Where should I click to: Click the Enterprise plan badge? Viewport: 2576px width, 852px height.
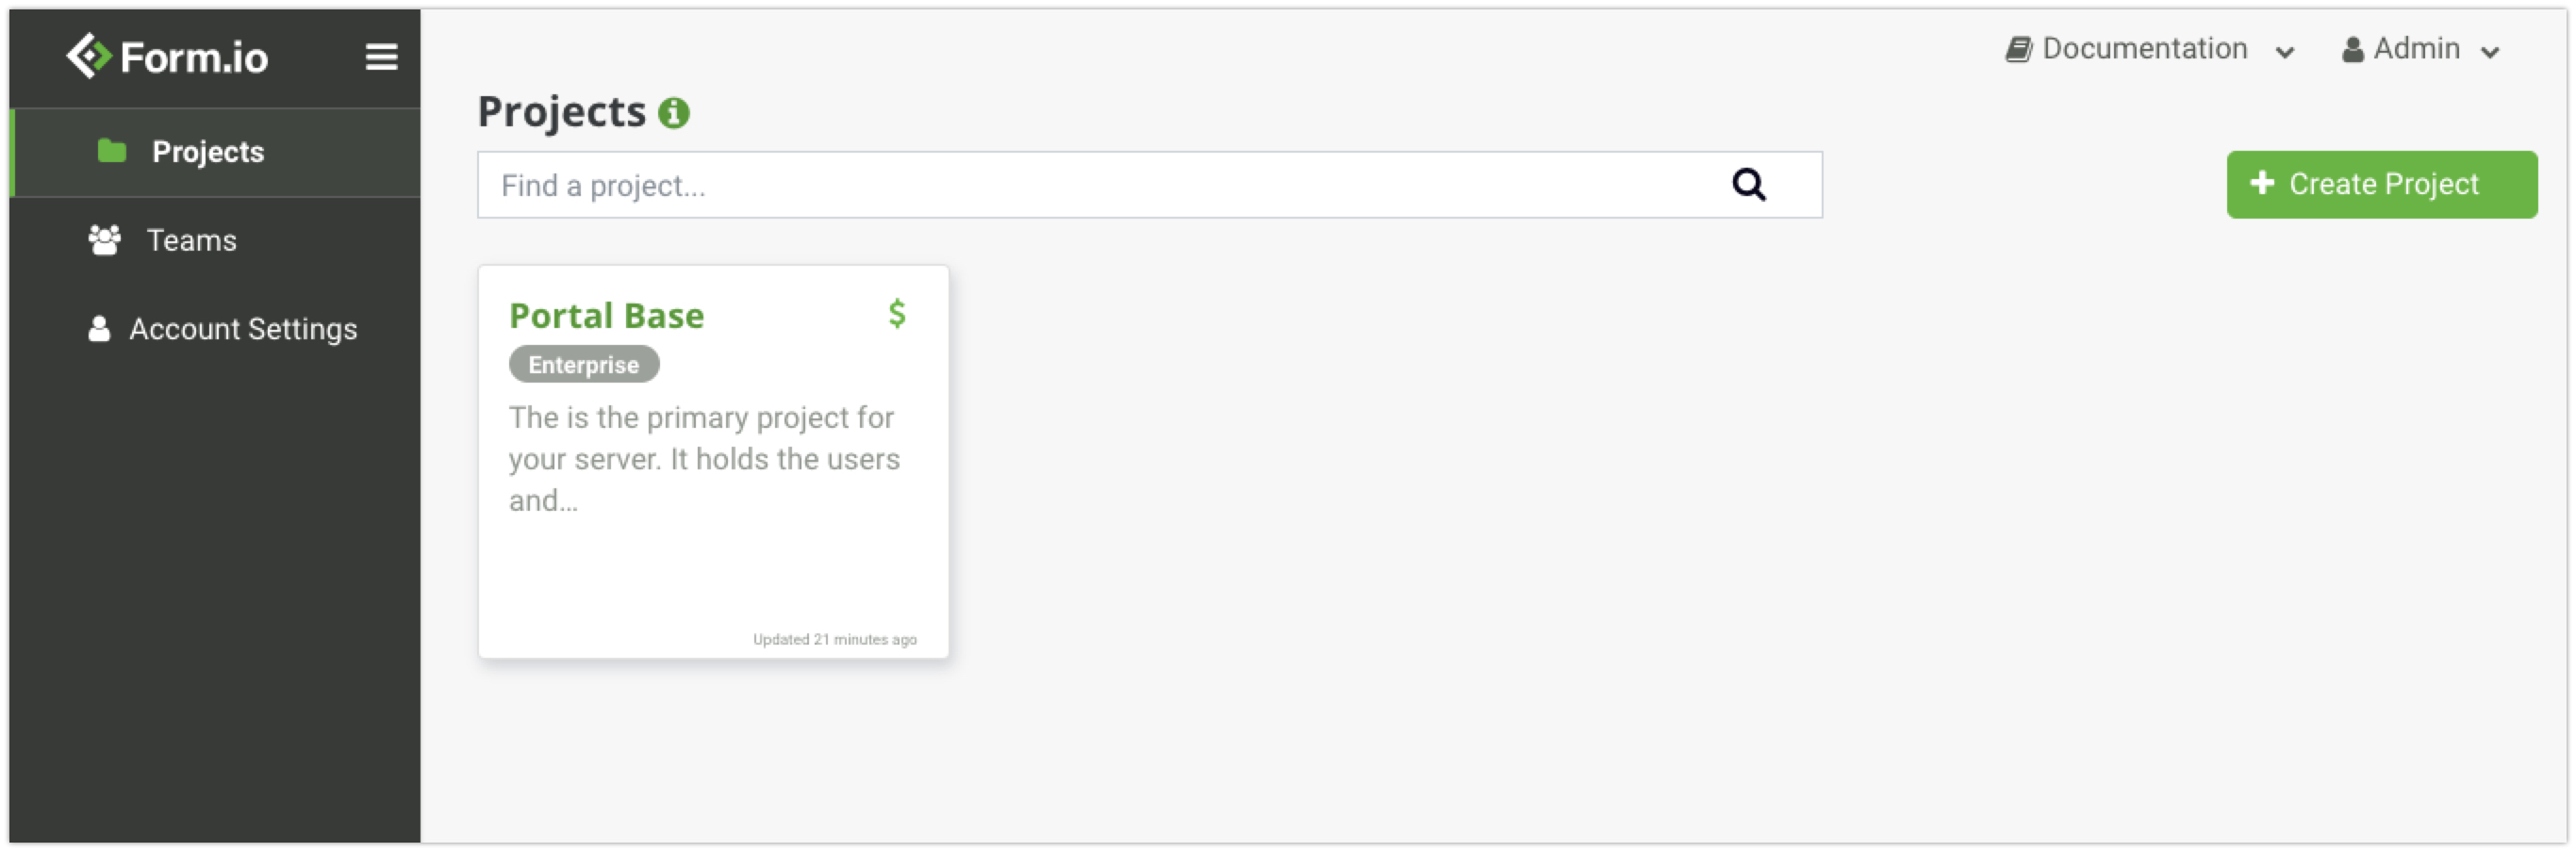click(x=584, y=365)
